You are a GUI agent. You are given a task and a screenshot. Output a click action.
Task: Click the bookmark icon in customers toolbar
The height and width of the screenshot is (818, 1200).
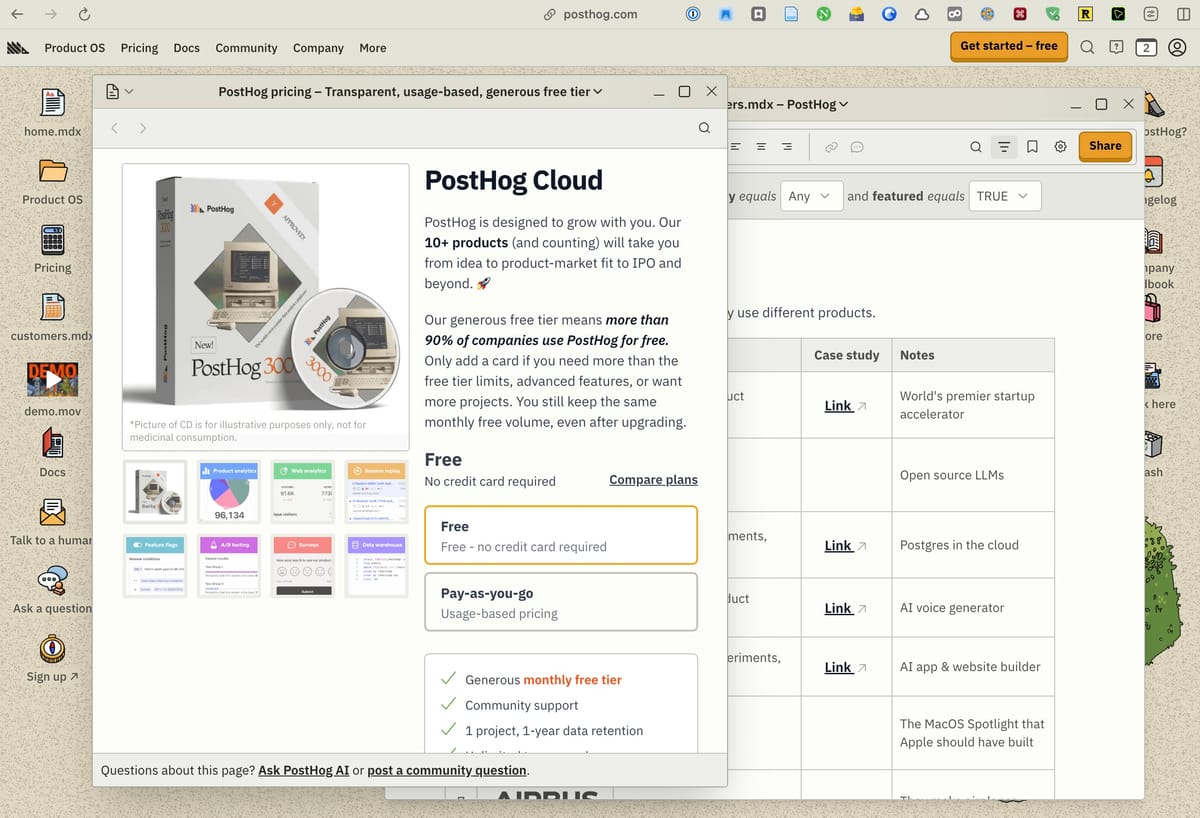pos(1032,146)
